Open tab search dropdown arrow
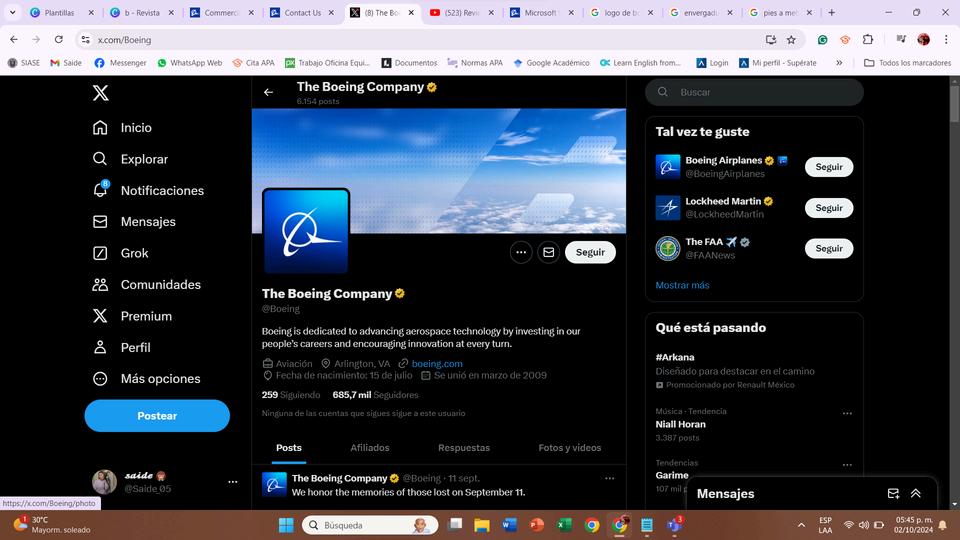Image resolution: width=960 pixels, height=540 pixels. point(12,12)
